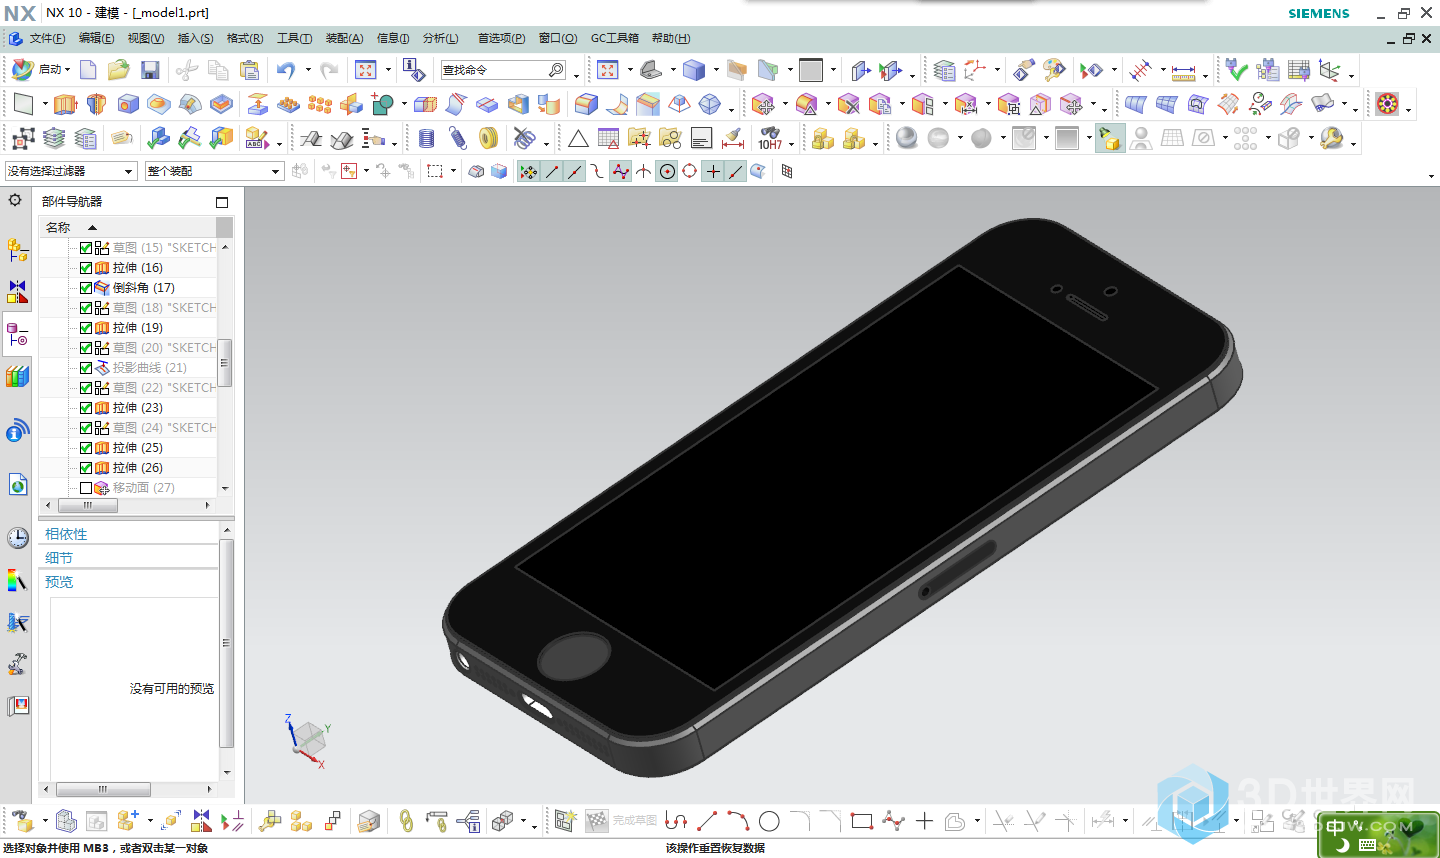Click the Spring helix GC toolkit icon

point(458,138)
